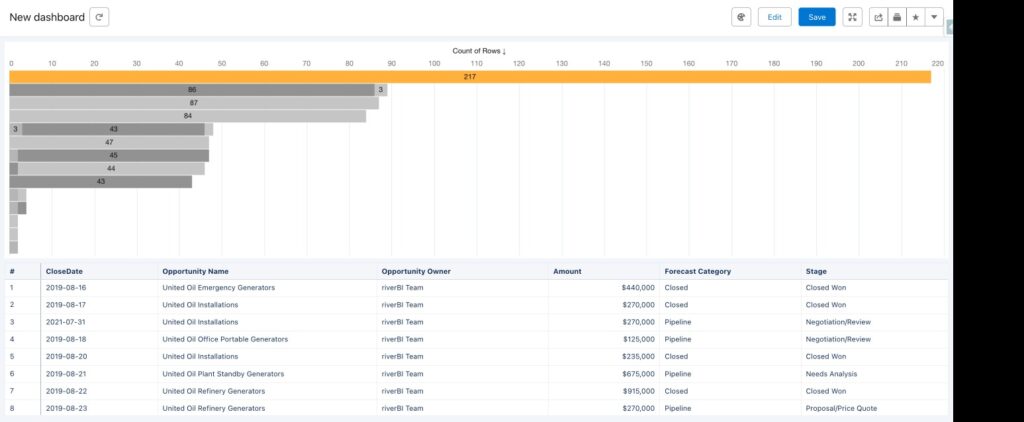
Task: Refresh the dashboard with the reload icon
Action: pyautogui.click(x=99, y=17)
